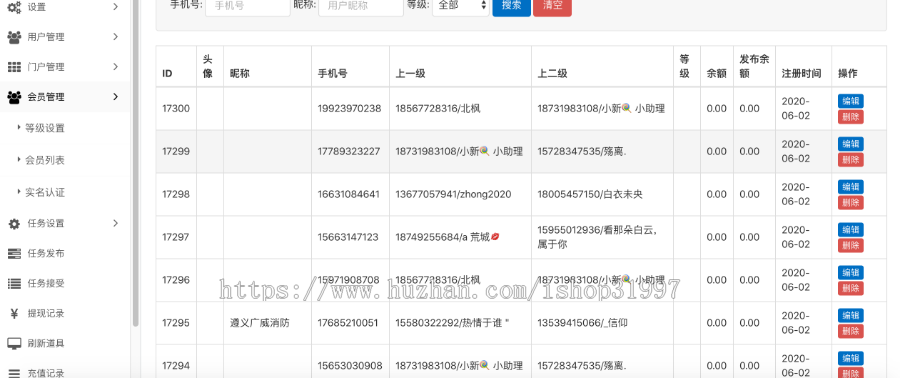Expand the 用户管理 chevron
900x378 pixels.
(x=115, y=37)
